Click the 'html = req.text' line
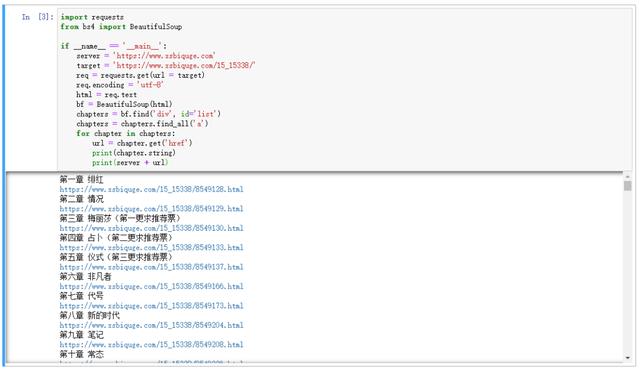640x370 pixels. (x=107, y=95)
